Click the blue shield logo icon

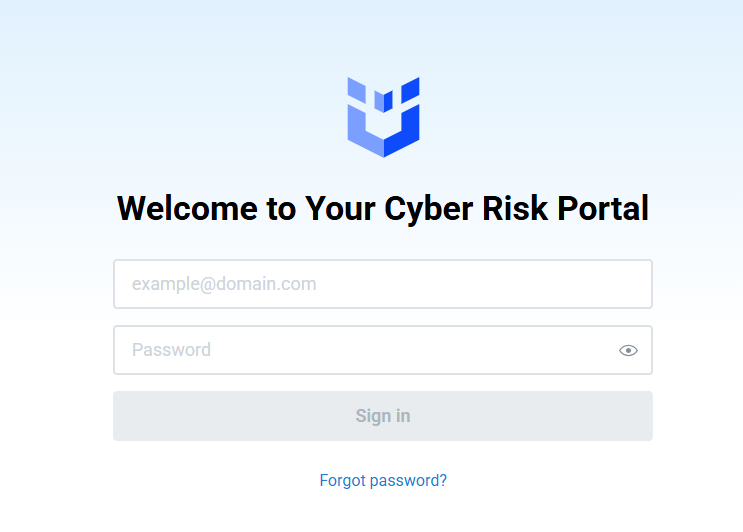tap(383, 117)
